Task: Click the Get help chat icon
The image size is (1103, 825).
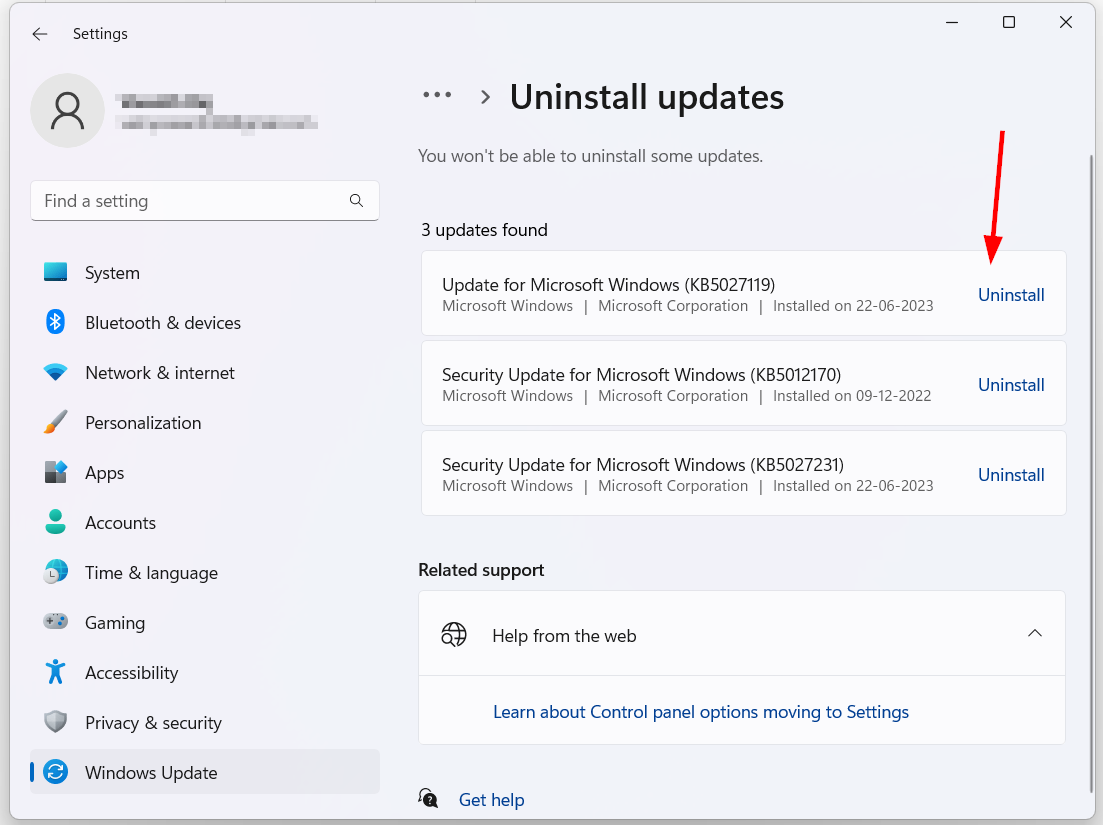Action: pyautogui.click(x=428, y=798)
